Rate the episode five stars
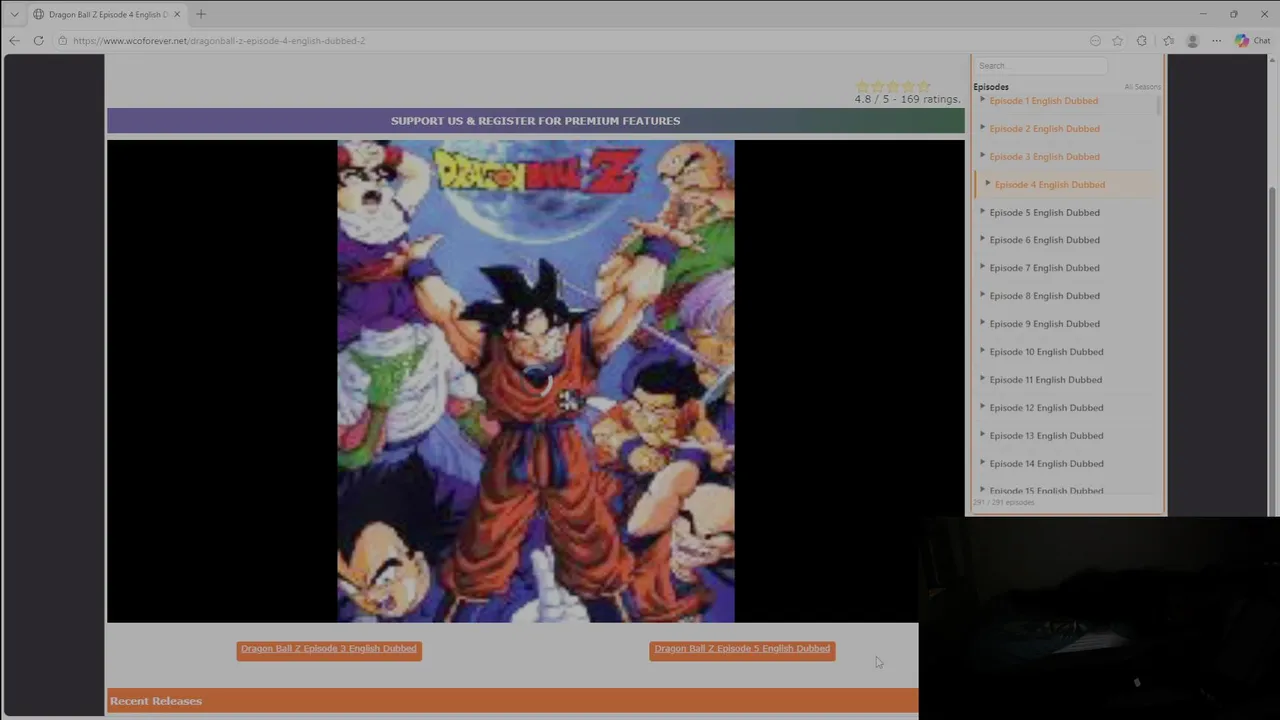This screenshot has height=720, width=1280. pos(923,87)
